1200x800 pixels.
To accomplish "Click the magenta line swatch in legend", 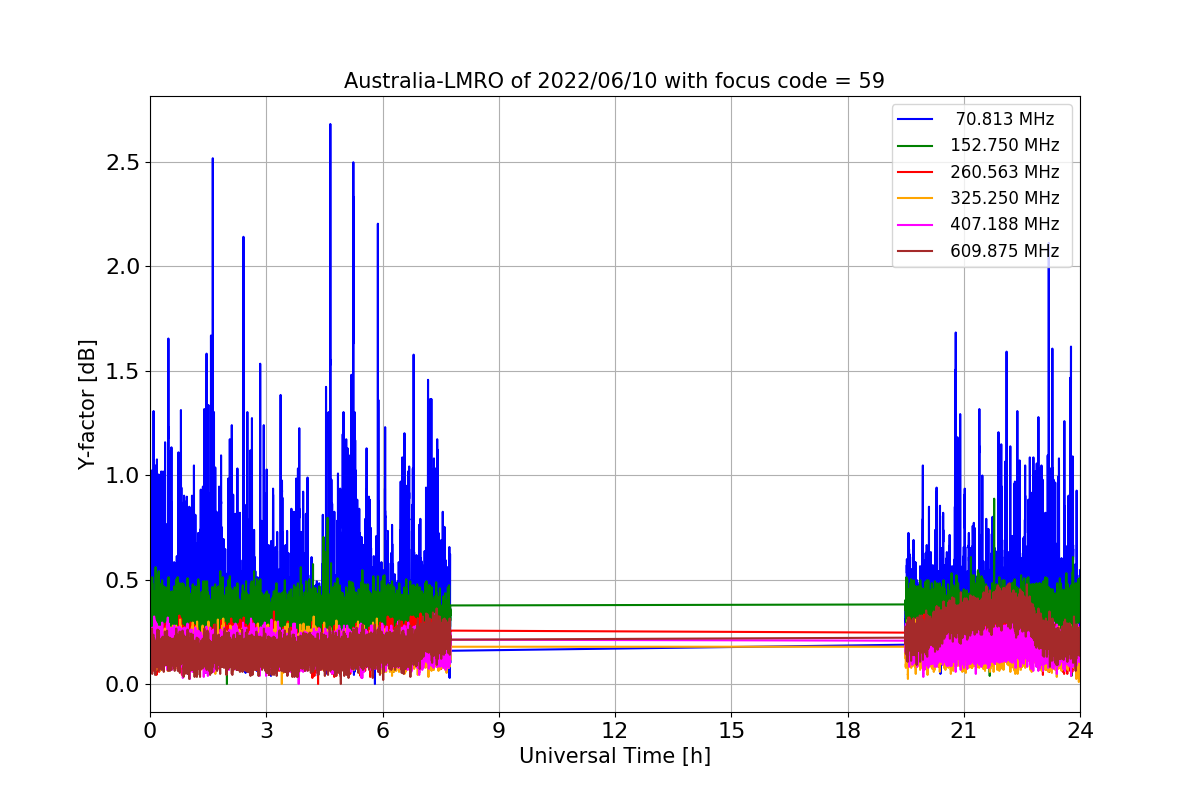I will point(916,225).
